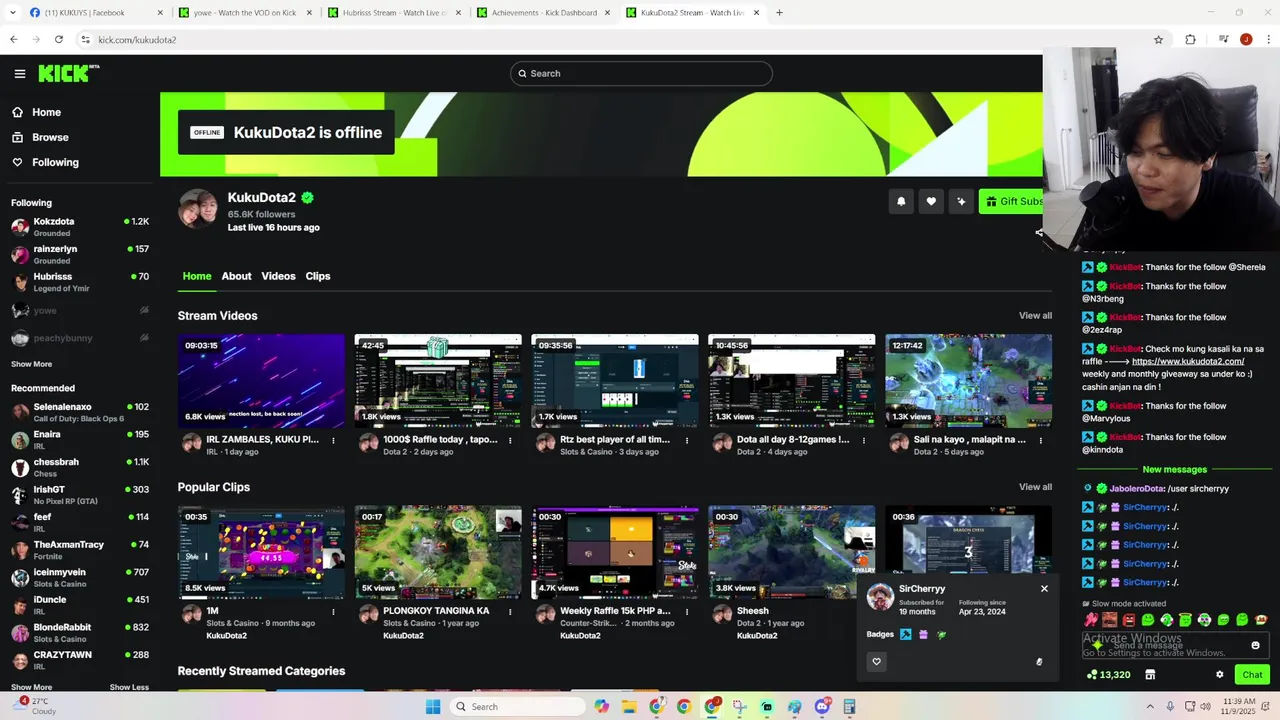This screenshot has width=1280, height=720.
Task: Click the Gift Subs button
Action: (x=1011, y=201)
